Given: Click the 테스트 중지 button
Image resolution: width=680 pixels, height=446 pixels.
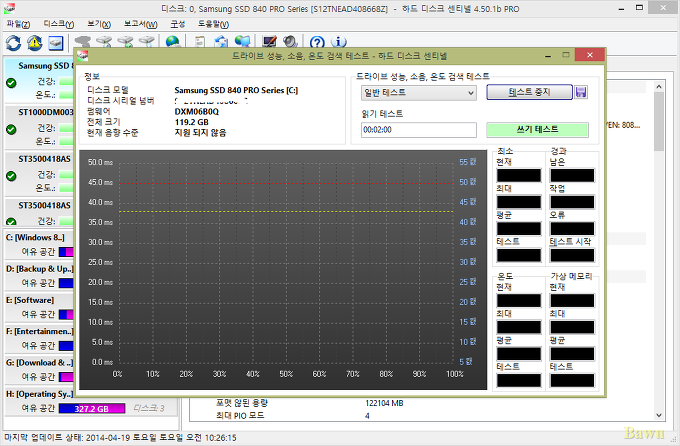Looking at the screenshot, I should 529,92.
